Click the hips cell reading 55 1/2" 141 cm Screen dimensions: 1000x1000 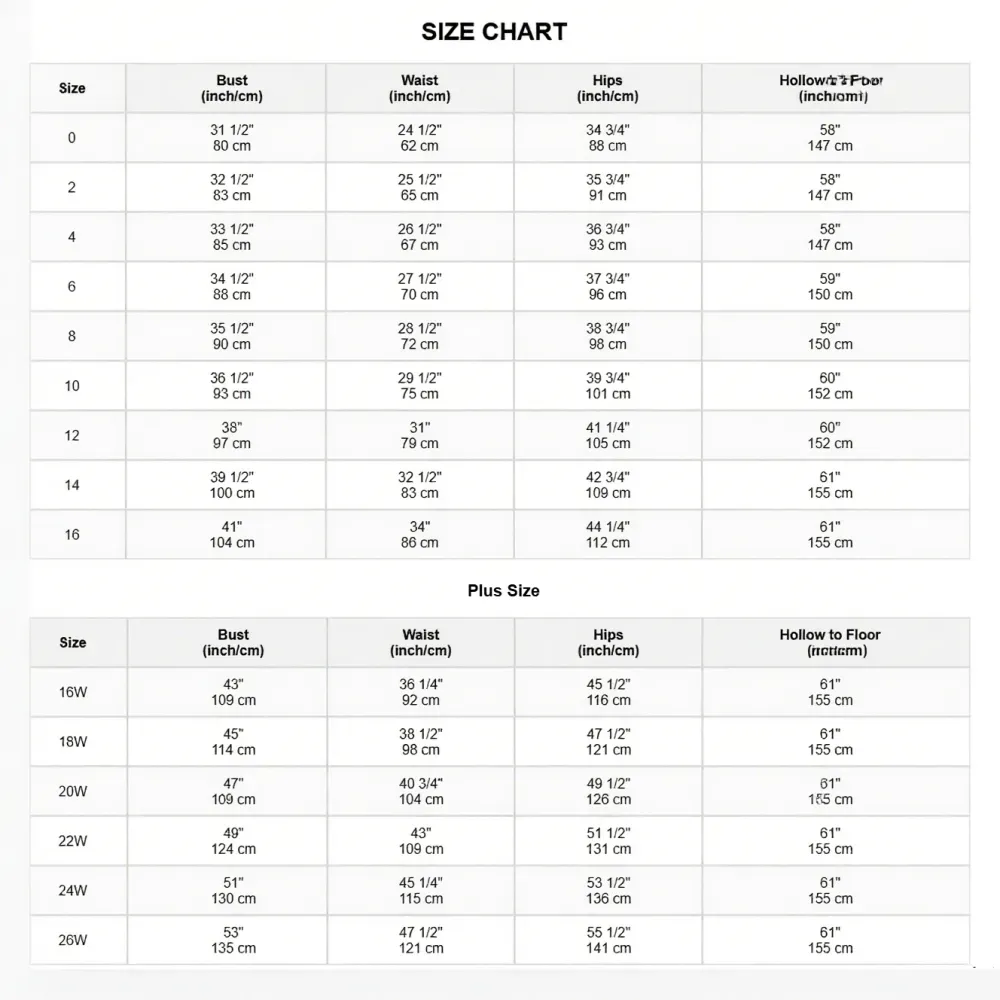pyautogui.click(x=609, y=940)
